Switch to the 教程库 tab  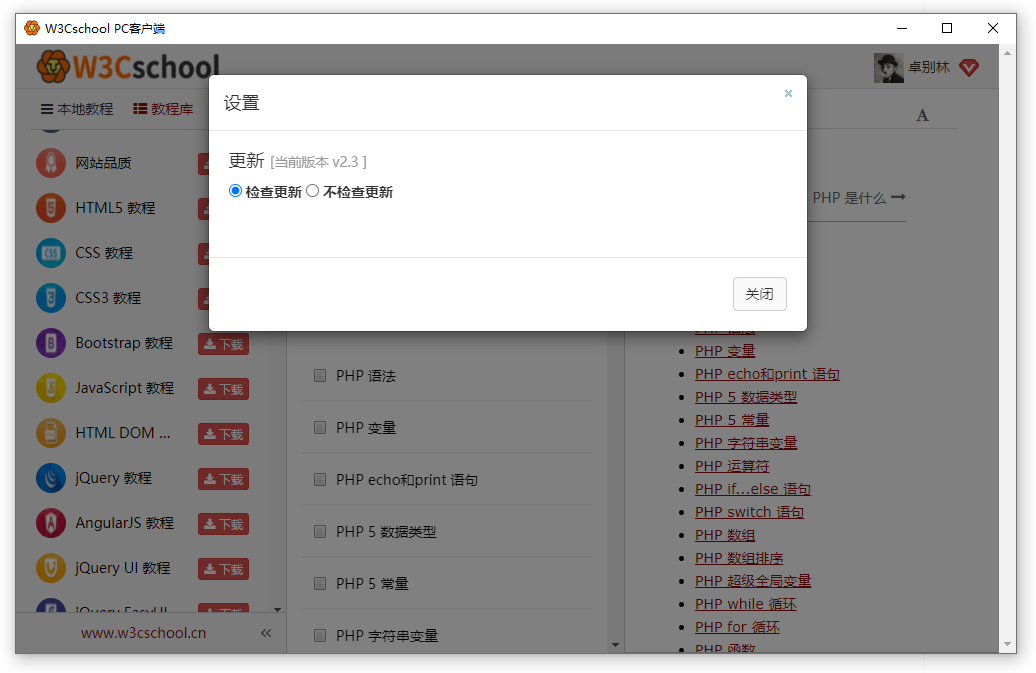tap(163, 109)
